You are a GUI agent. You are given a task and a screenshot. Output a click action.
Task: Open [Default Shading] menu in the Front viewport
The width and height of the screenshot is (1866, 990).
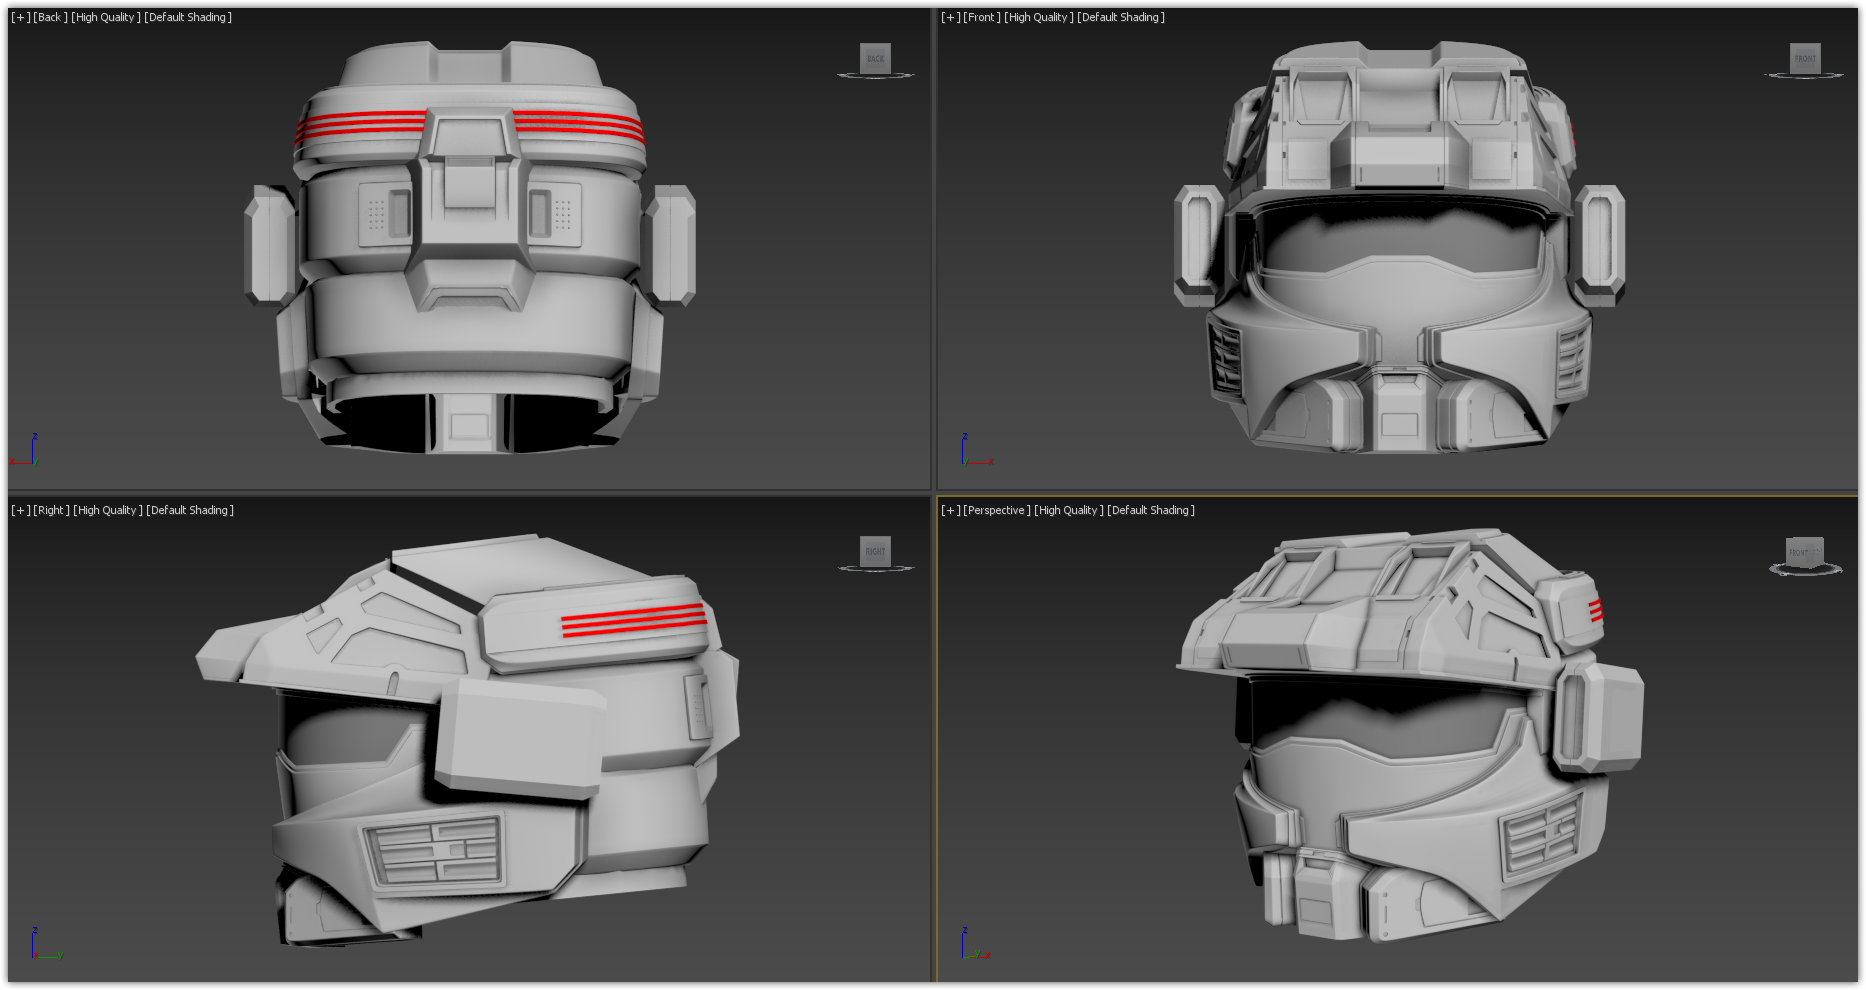(1121, 17)
